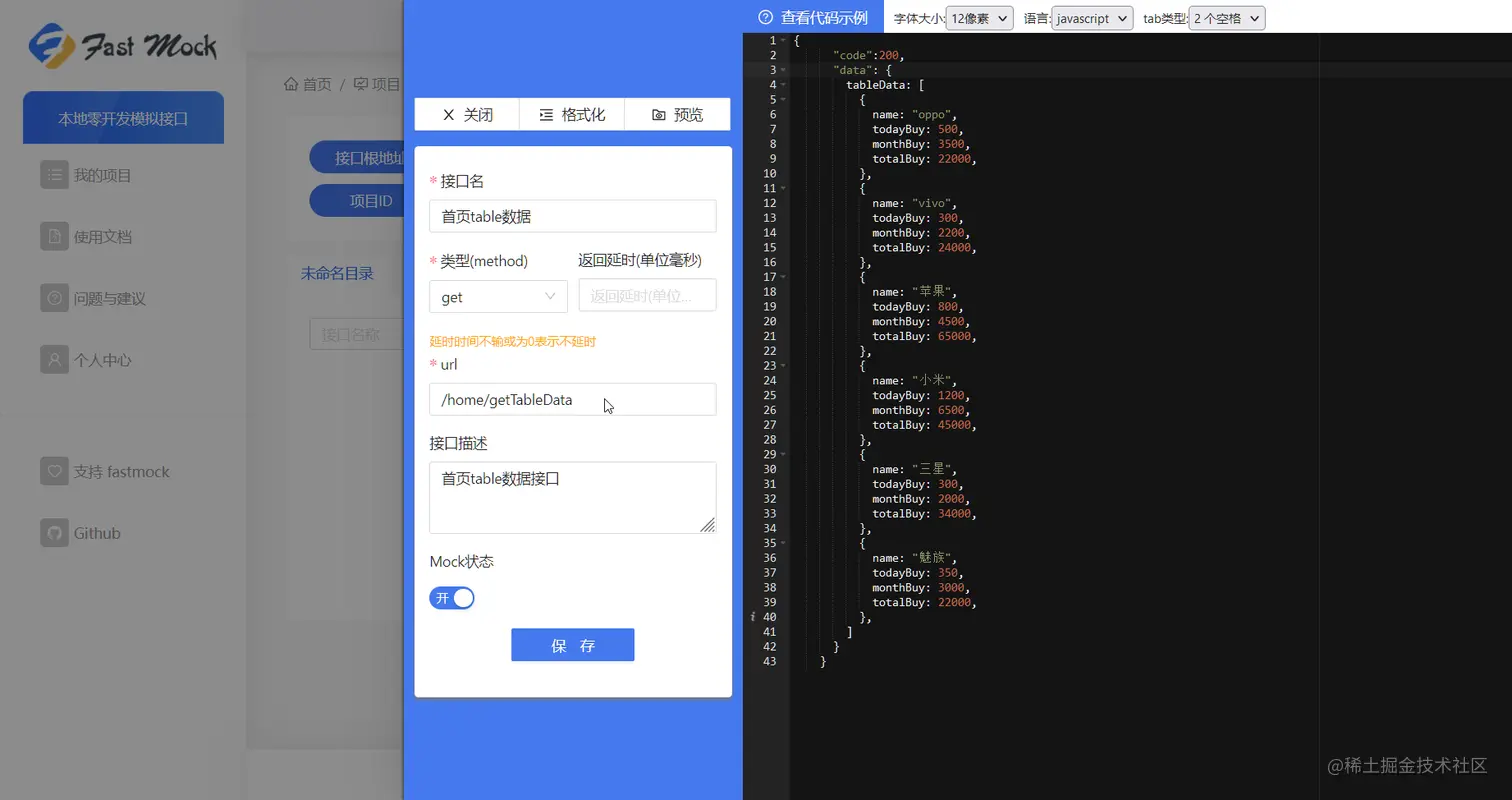Screen dimensions: 1512x800
Task: Click the name: "苹果" code line
Action: (x=915, y=292)
